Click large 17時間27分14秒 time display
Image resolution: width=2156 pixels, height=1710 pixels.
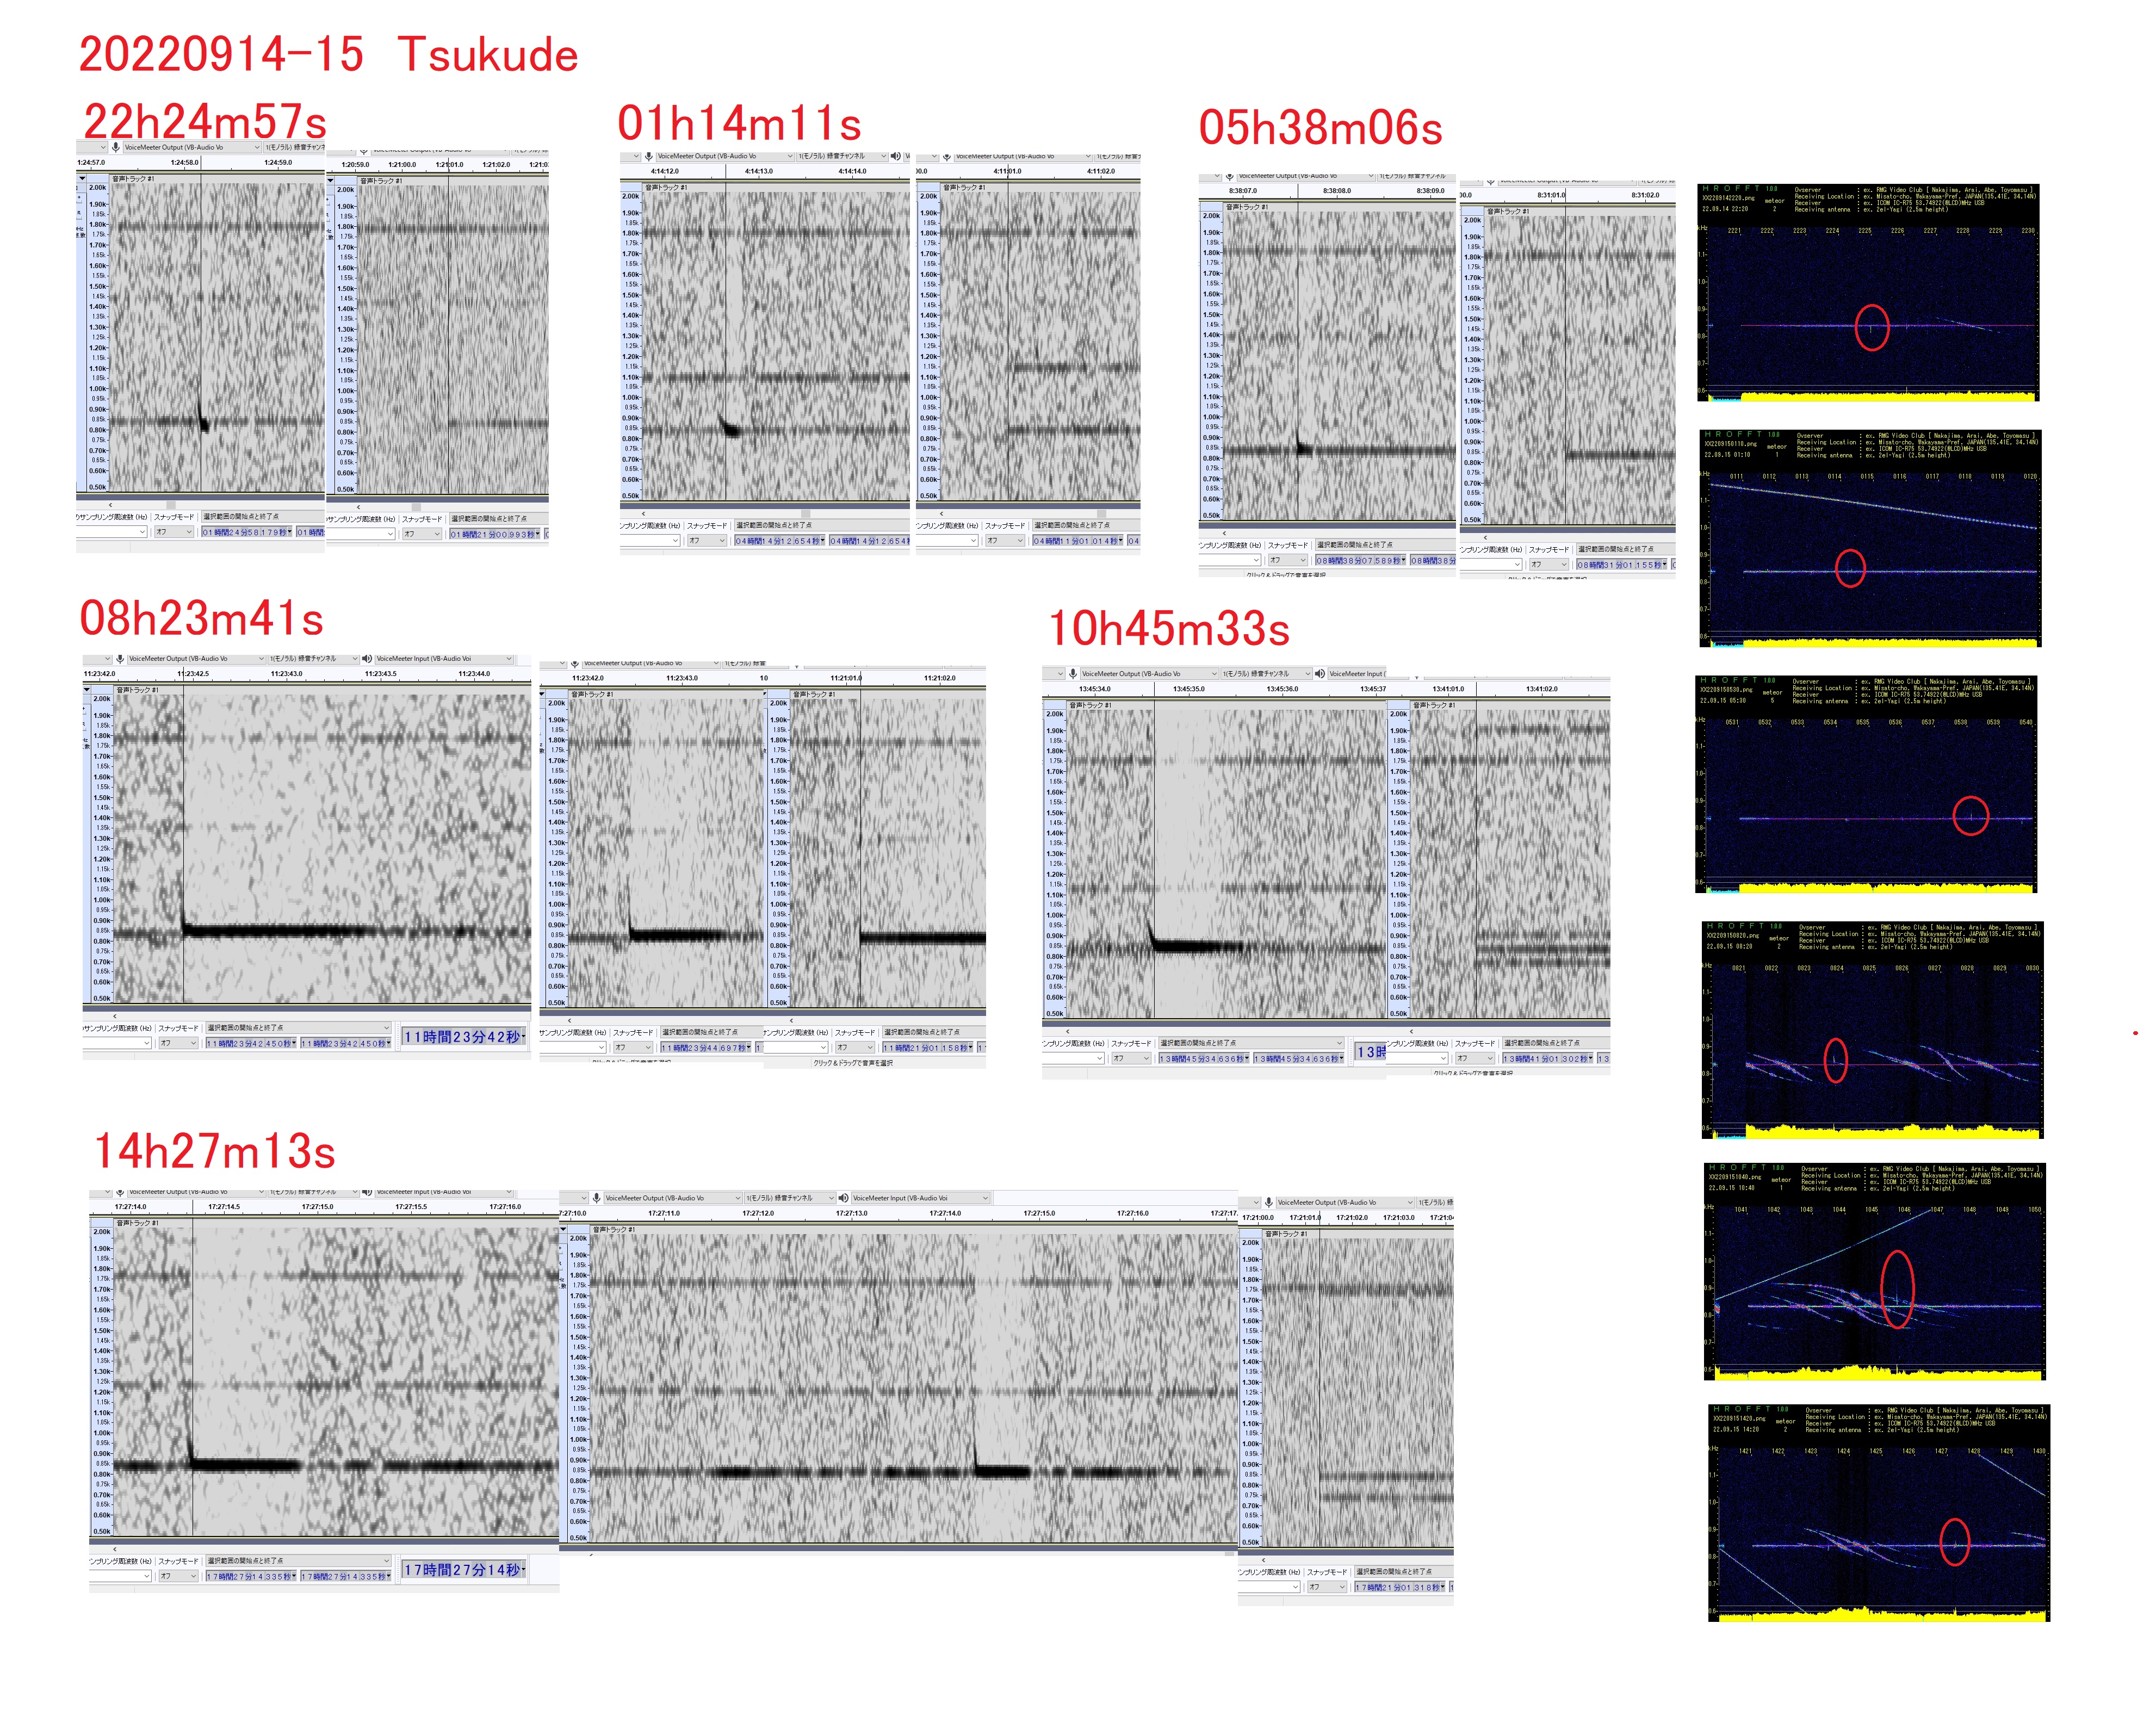463,1570
